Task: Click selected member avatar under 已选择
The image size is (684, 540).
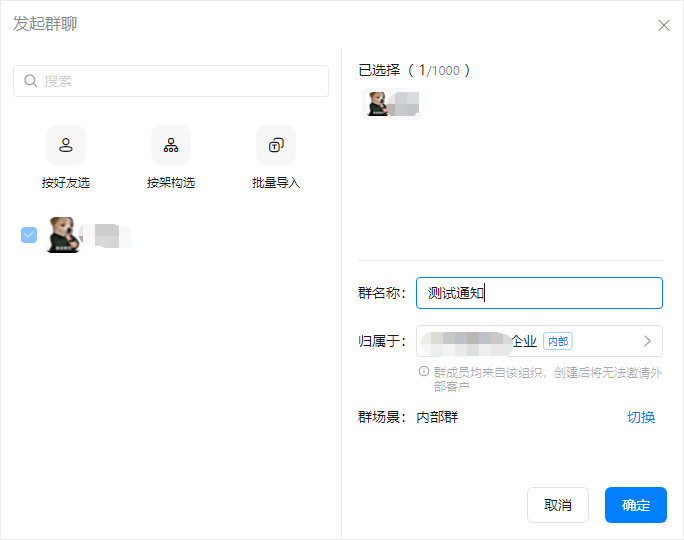Action: [378, 104]
